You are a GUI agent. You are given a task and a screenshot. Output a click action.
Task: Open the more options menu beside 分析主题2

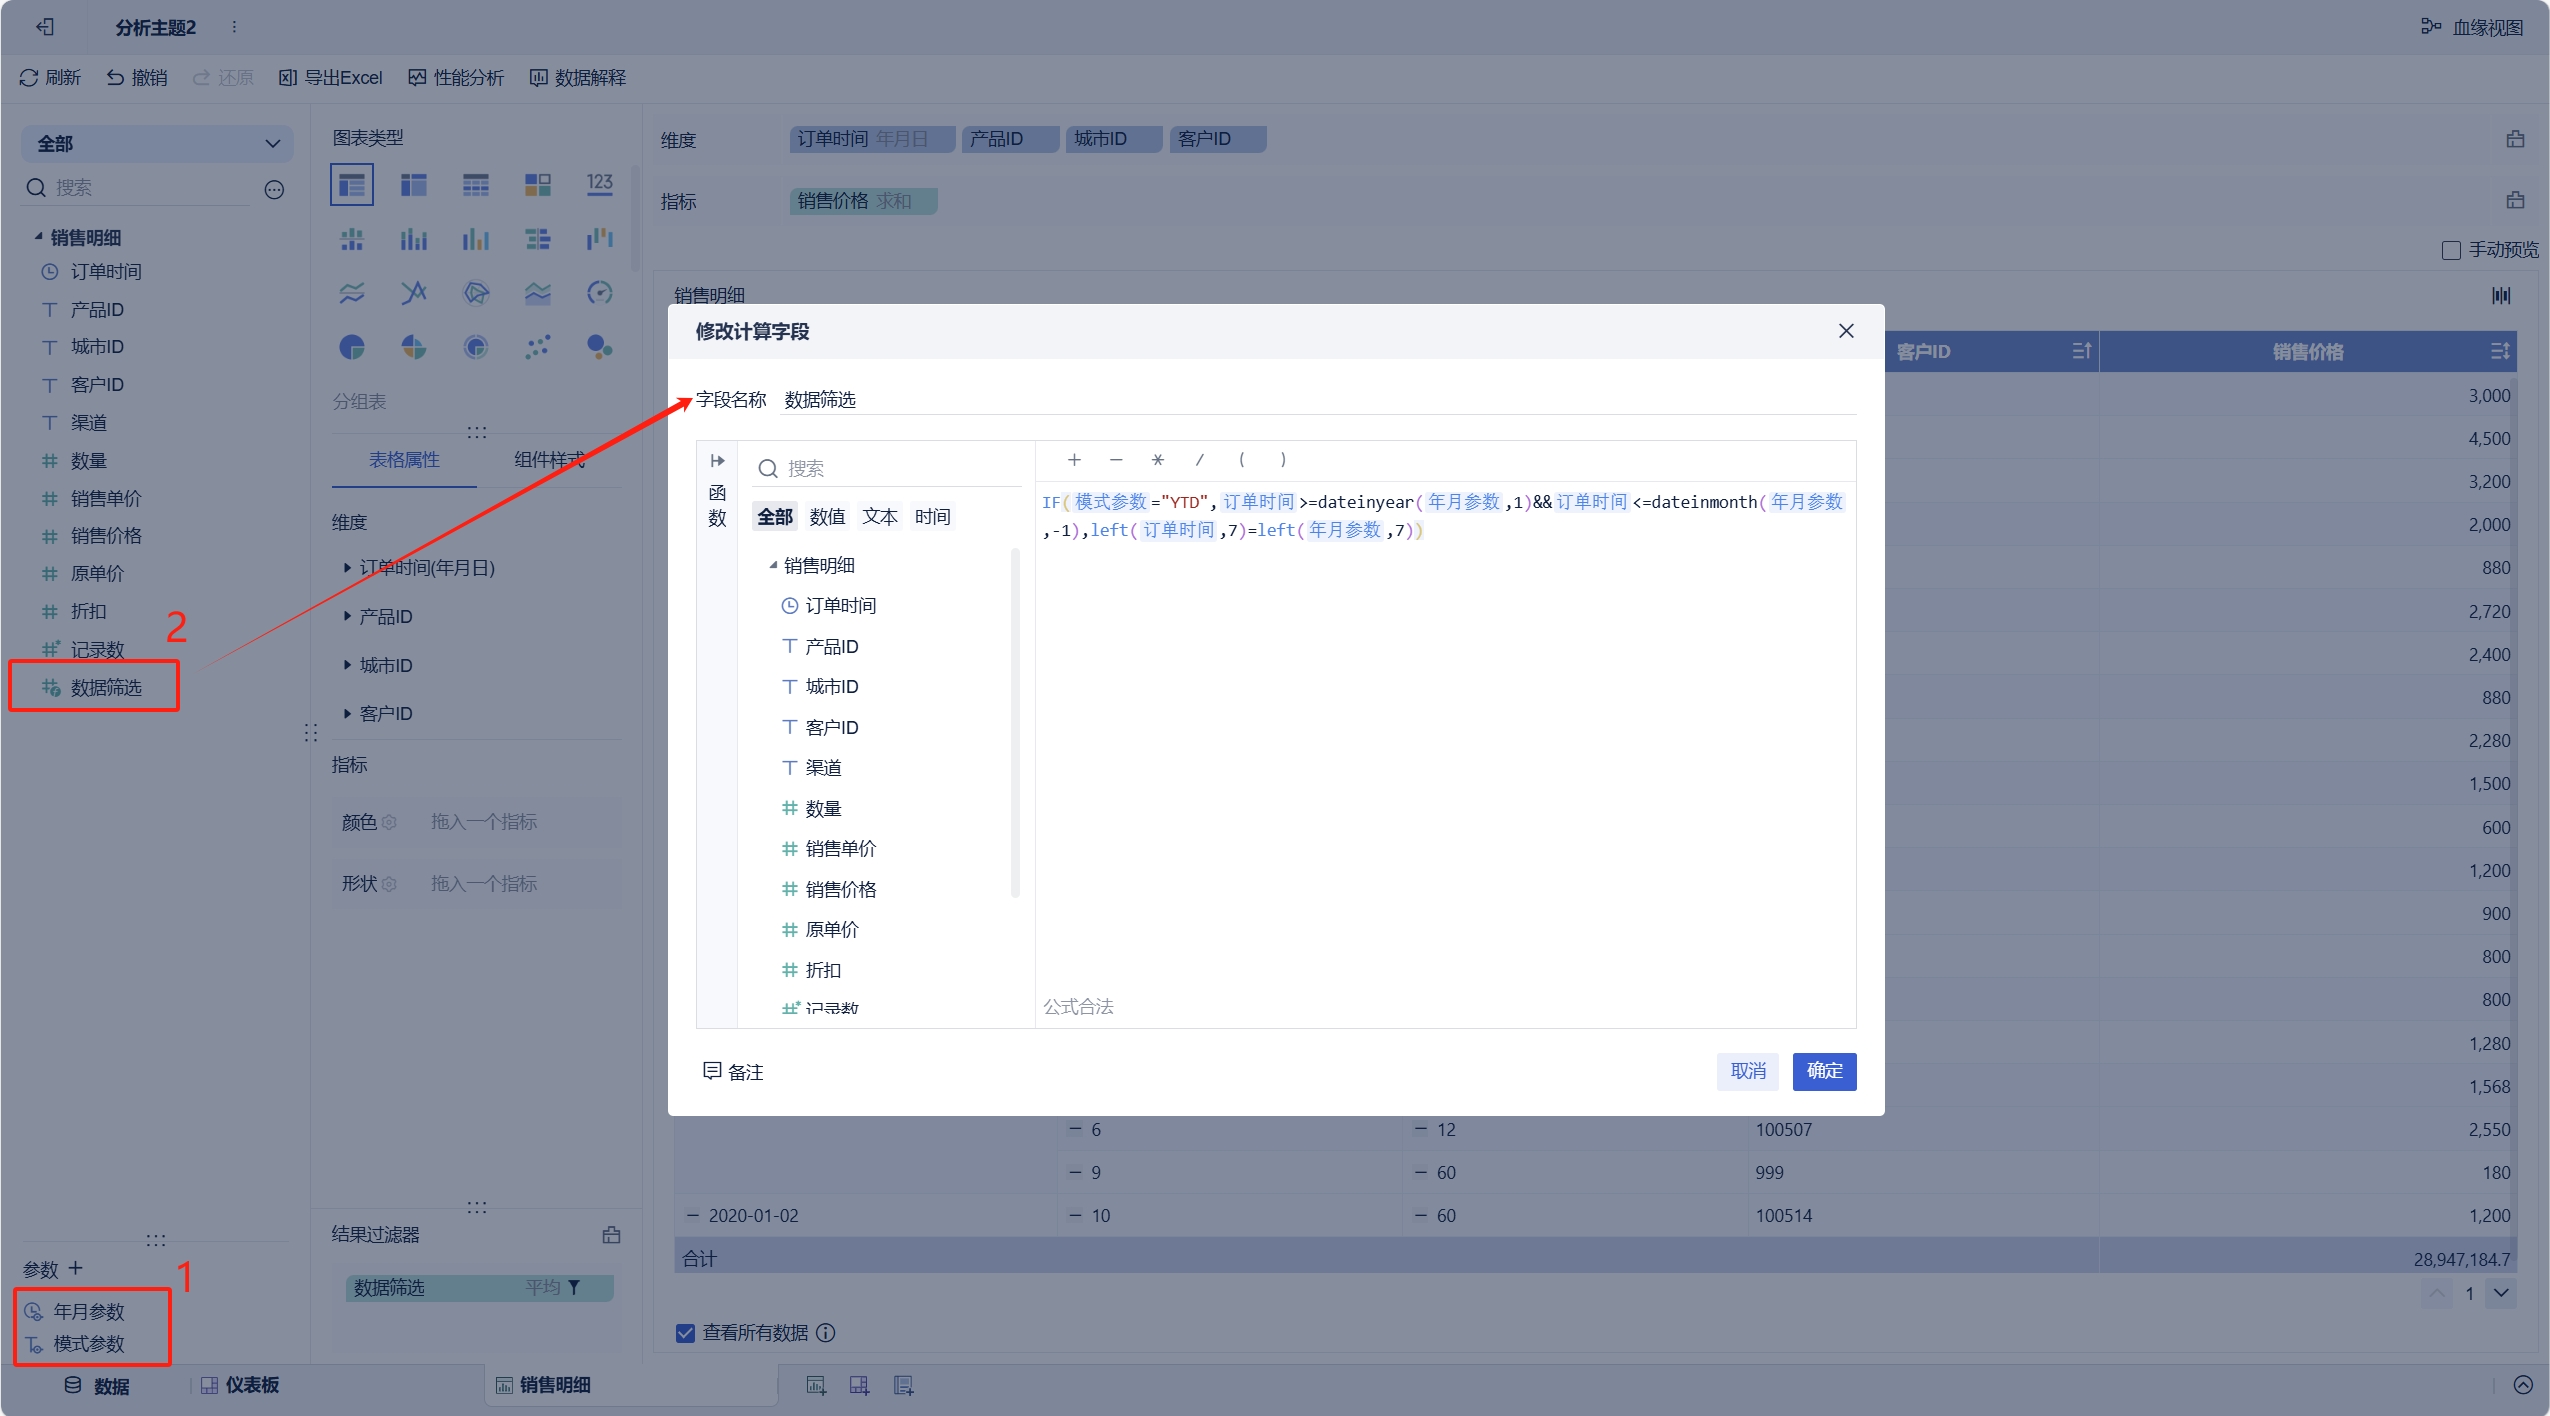pos(234,27)
